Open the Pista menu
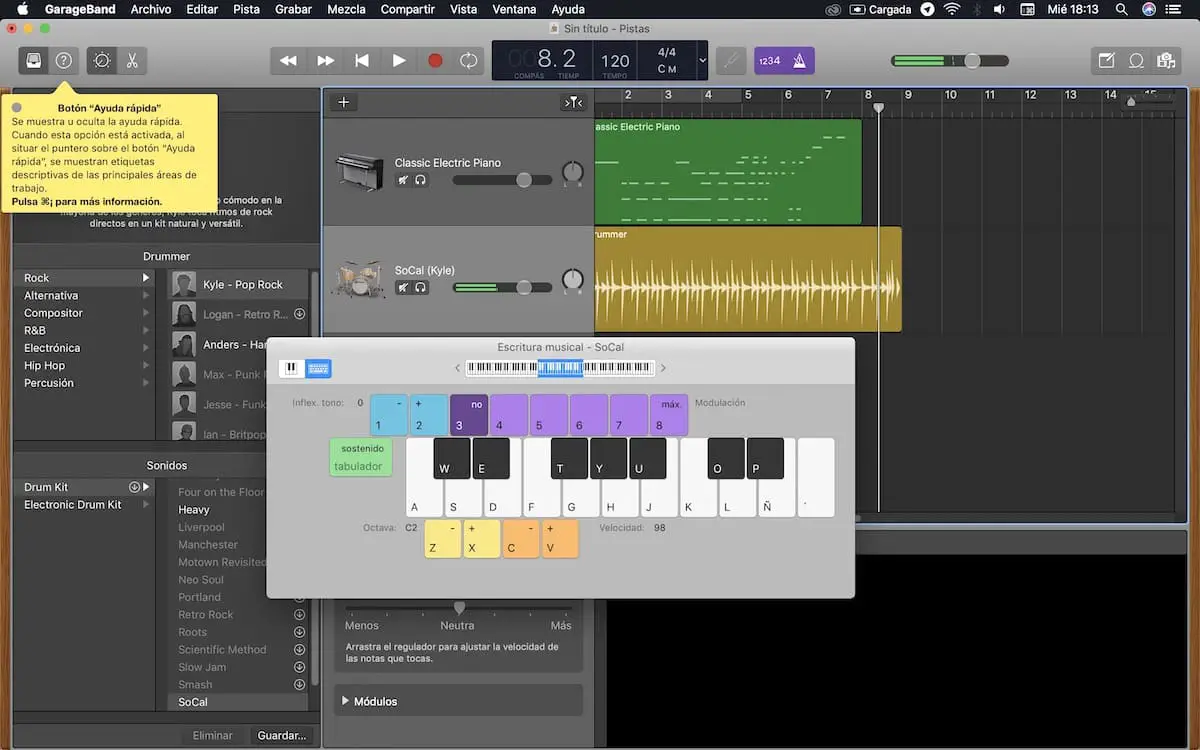1200x750 pixels. click(x=246, y=10)
